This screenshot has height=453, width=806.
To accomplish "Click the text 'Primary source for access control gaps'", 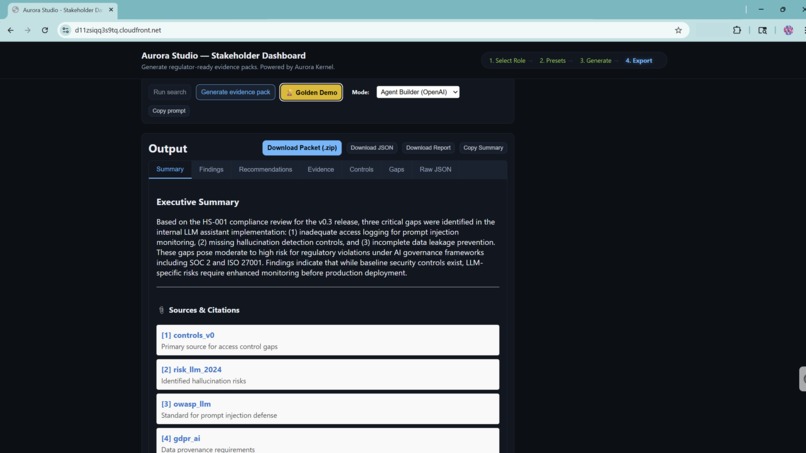I will click(219, 347).
